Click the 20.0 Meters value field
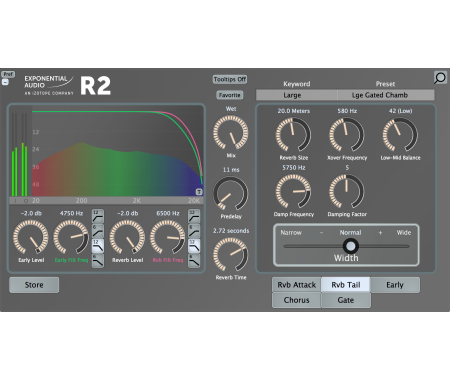Image resolution: width=450 pixels, height=380 pixels. click(294, 111)
